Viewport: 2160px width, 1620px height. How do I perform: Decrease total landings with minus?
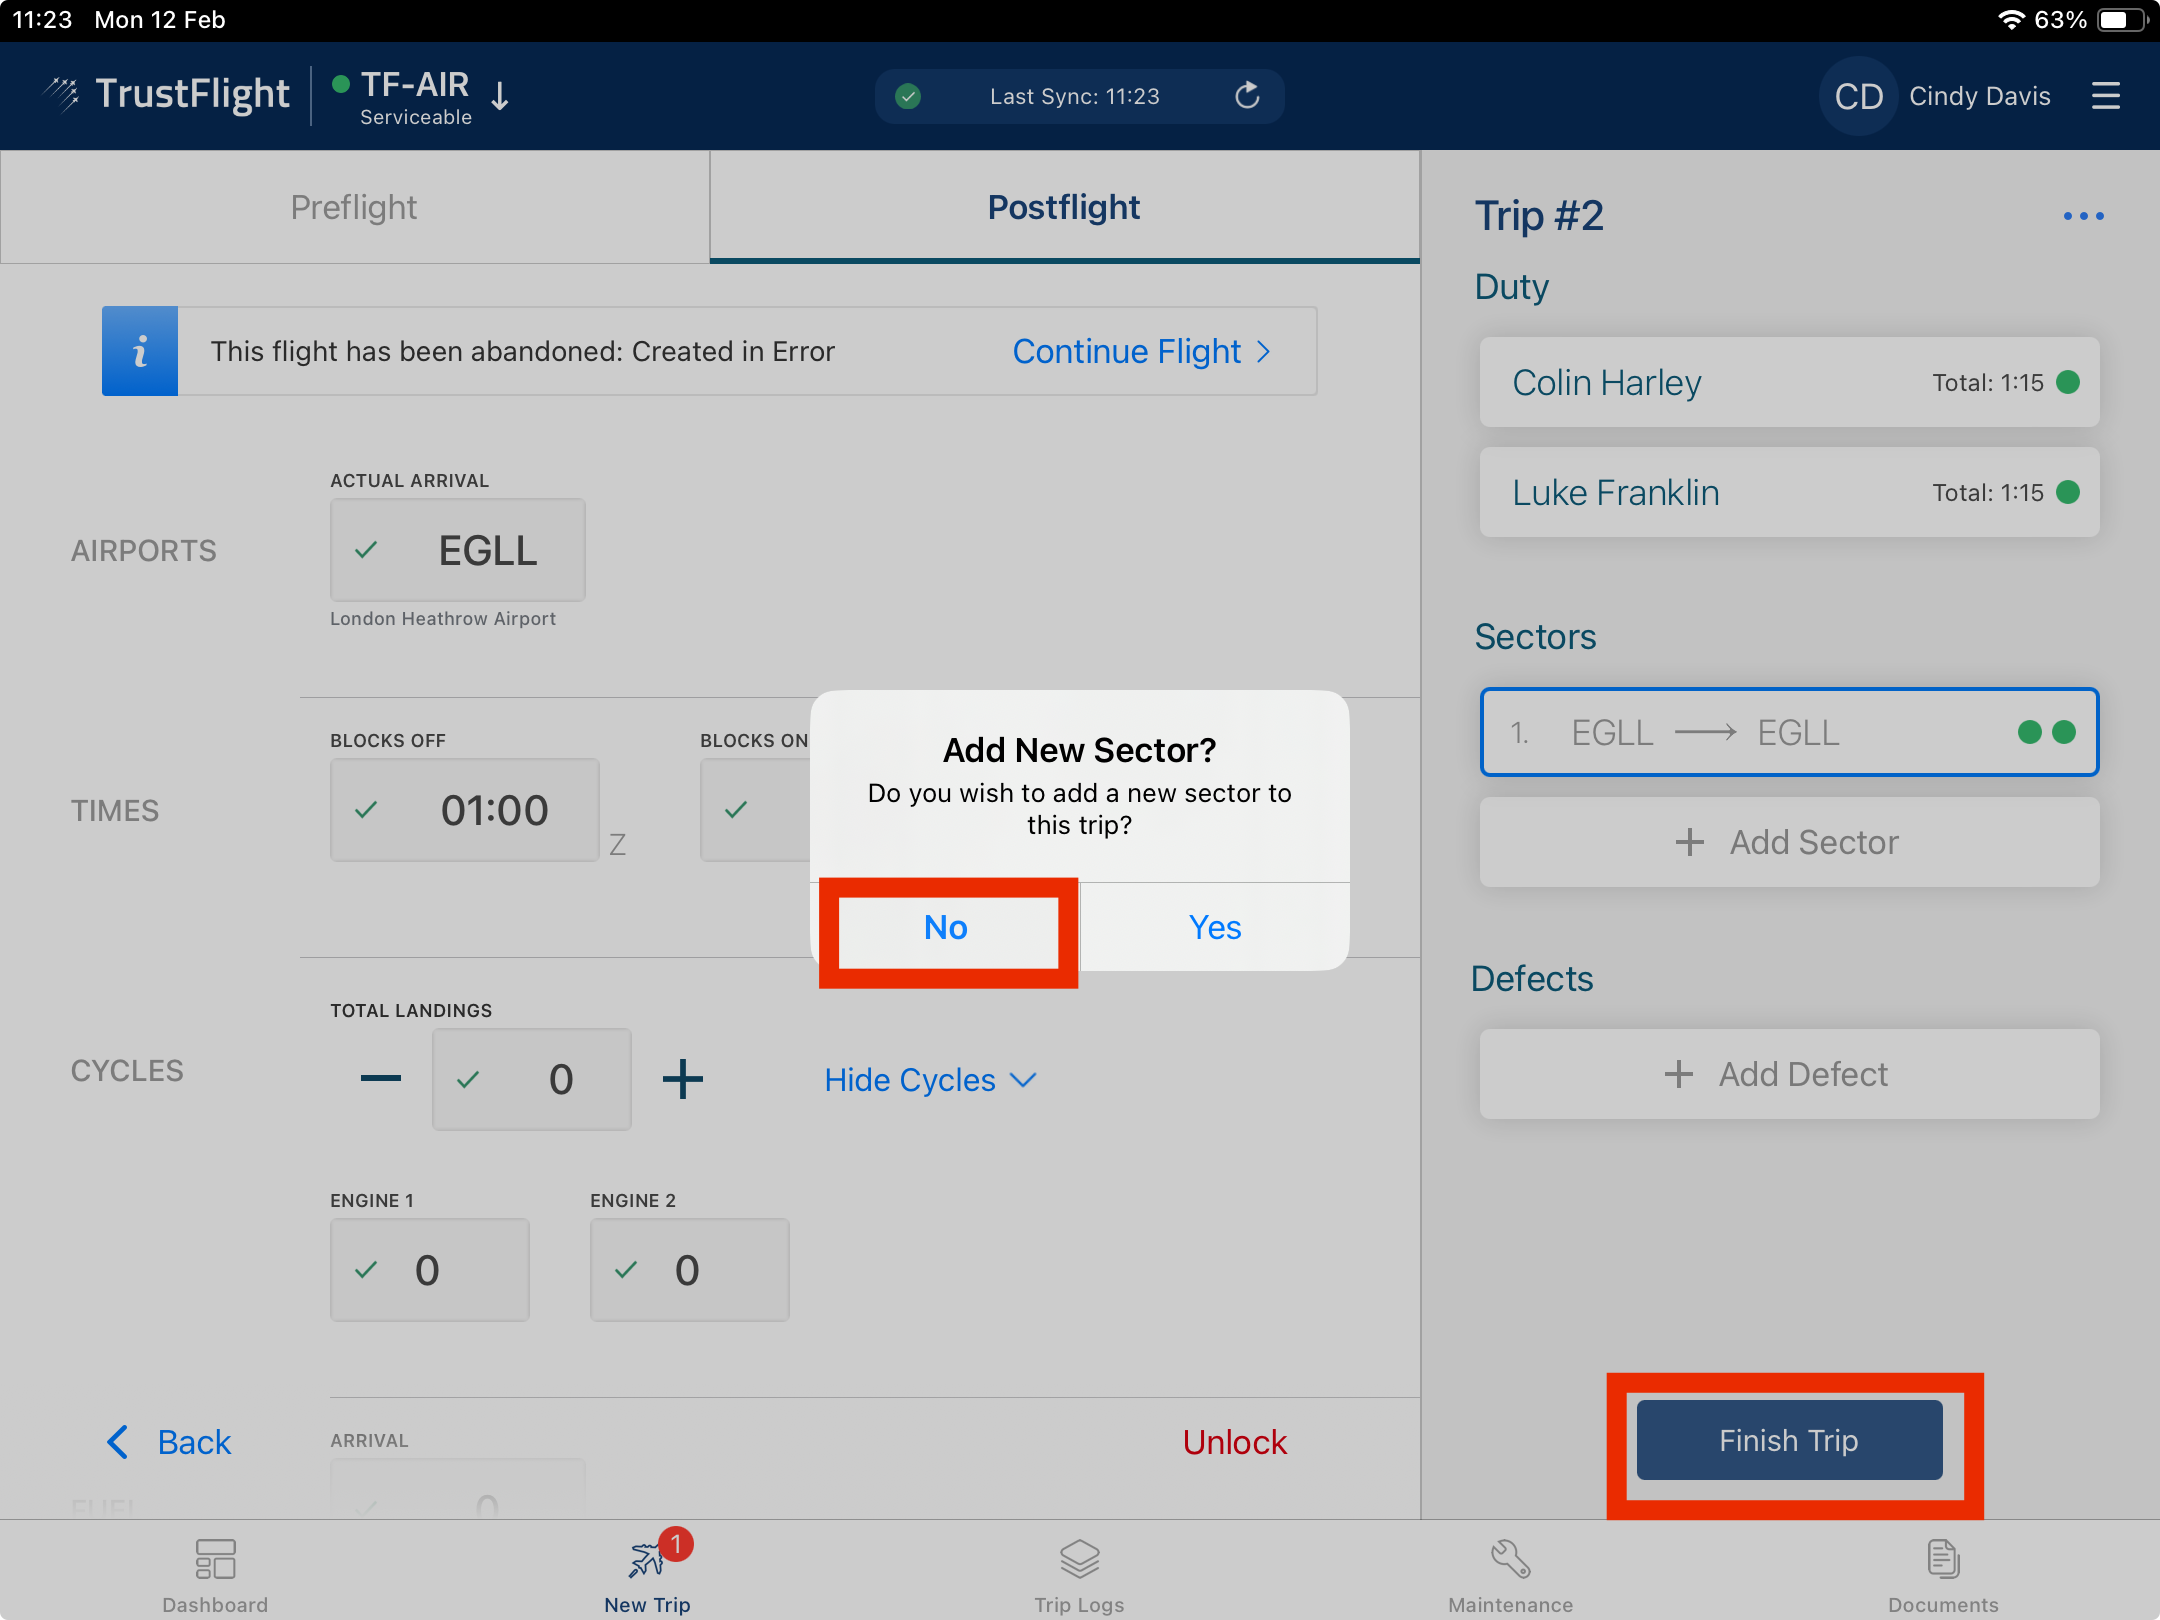coord(381,1079)
